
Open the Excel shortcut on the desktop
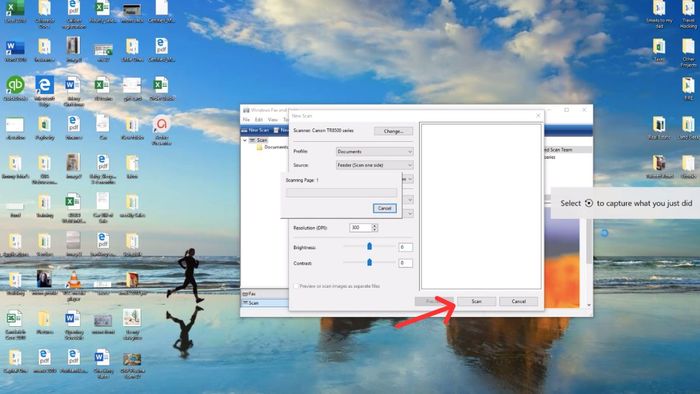(15, 10)
